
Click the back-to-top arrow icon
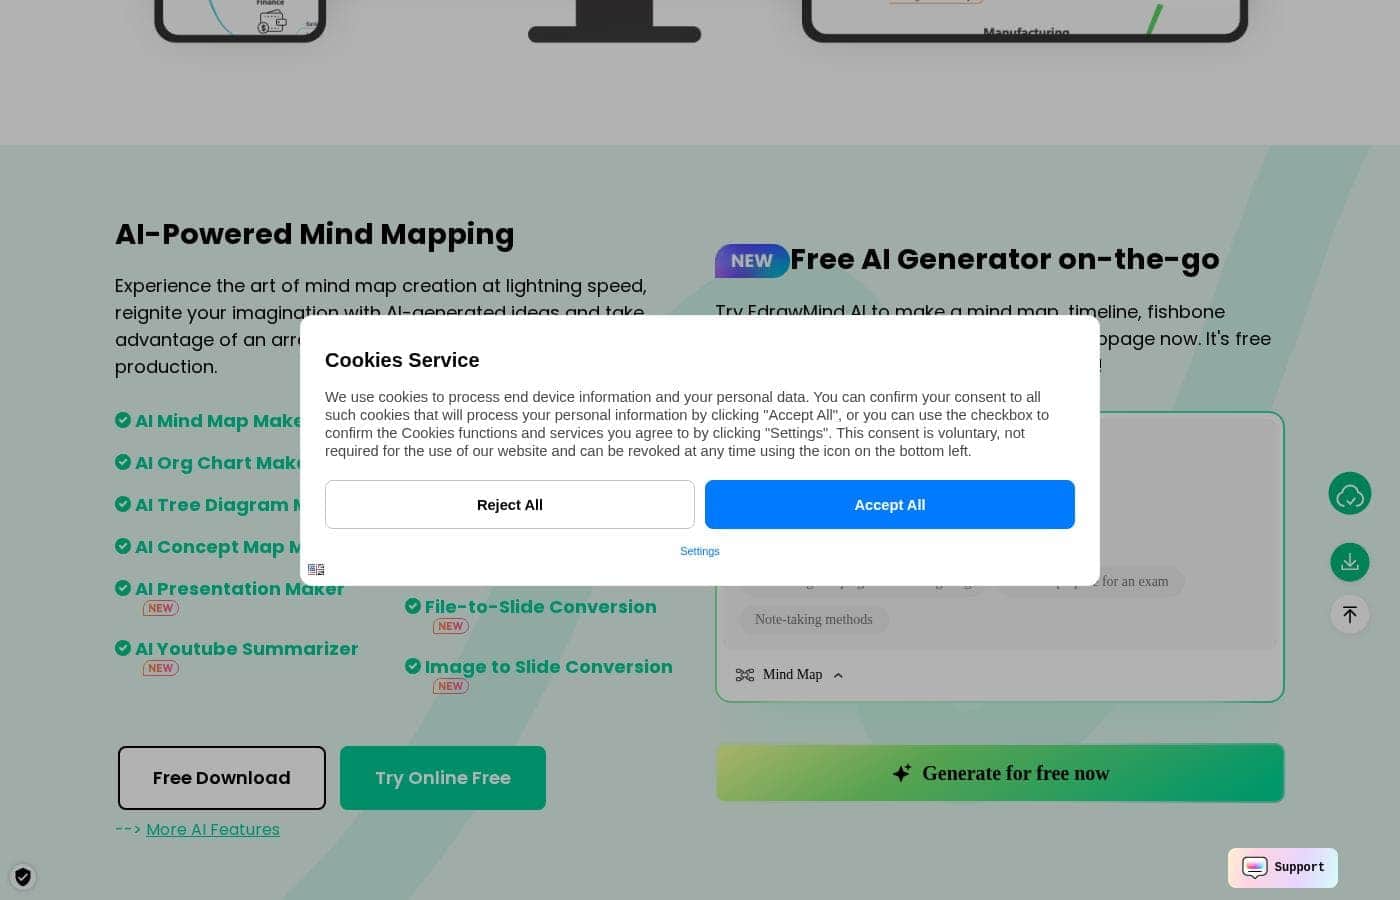[1350, 614]
